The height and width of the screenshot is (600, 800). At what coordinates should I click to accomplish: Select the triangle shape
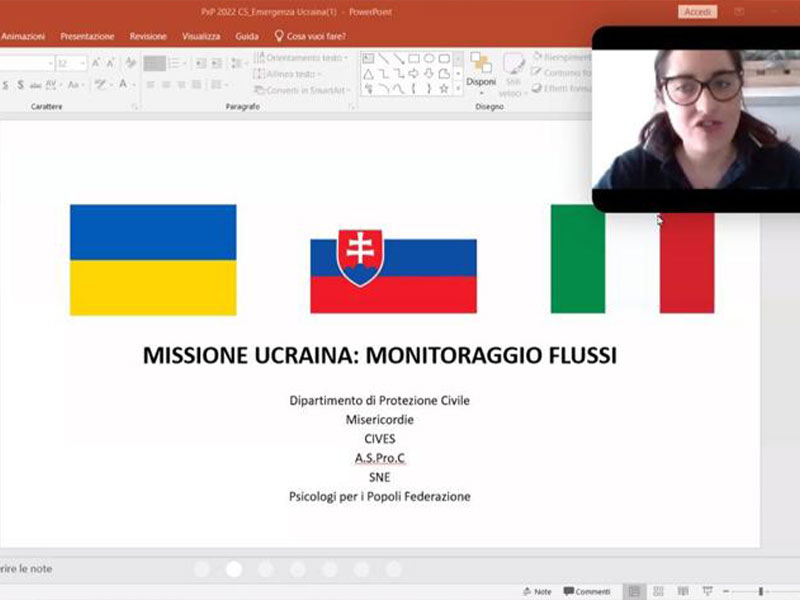[368, 74]
